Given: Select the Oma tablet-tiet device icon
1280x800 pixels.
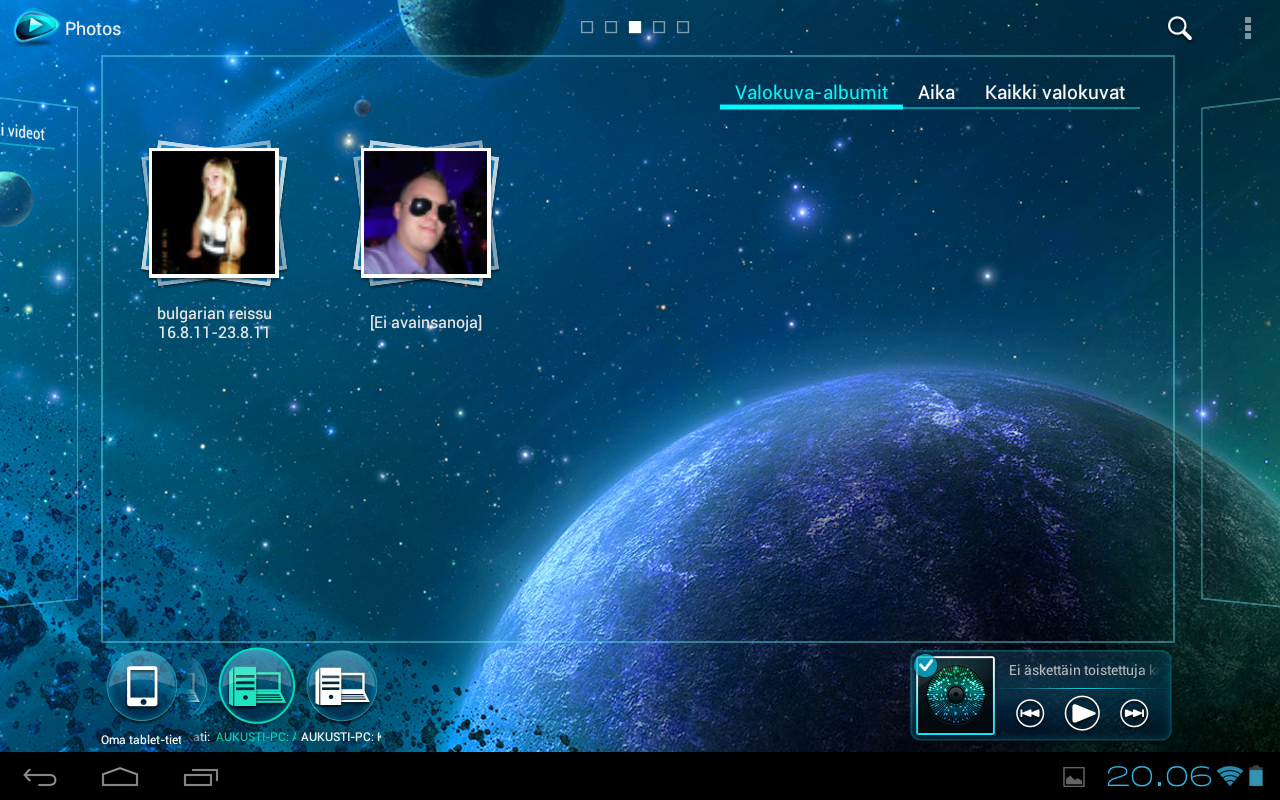Looking at the screenshot, I should (142, 686).
